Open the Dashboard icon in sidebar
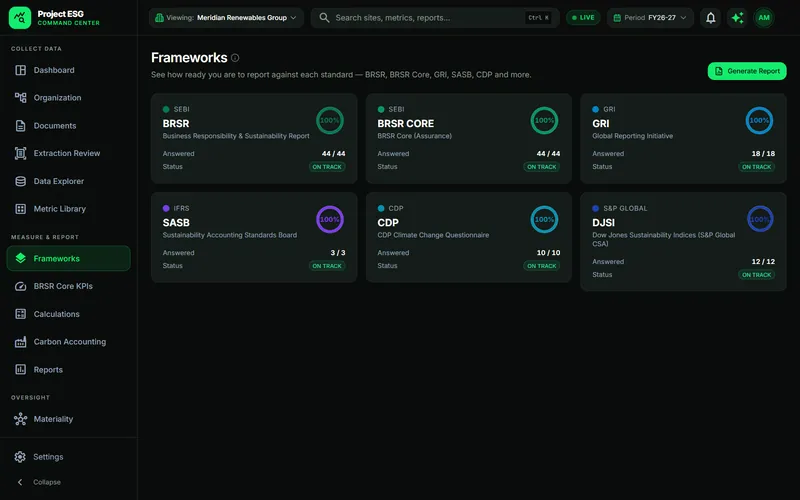Viewport: 800px width, 500px height. point(20,70)
